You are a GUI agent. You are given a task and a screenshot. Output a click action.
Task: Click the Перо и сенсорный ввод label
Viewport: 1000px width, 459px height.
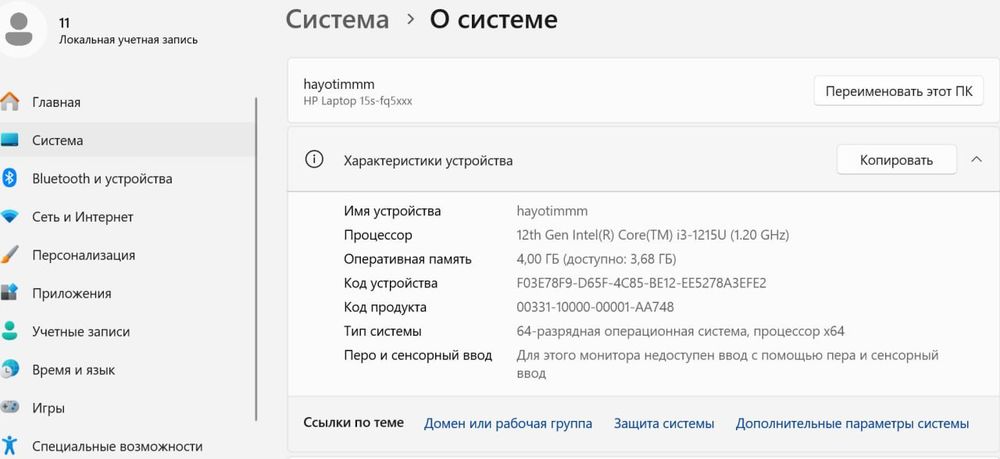click(x=418, y=355)
